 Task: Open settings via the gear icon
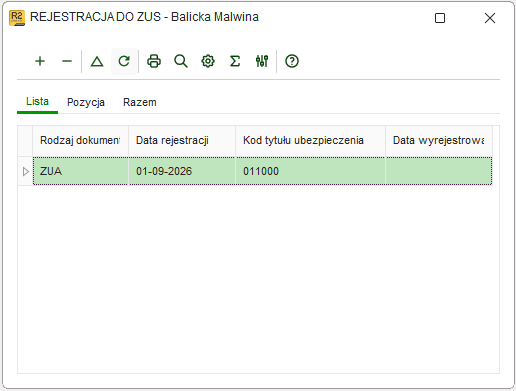click(208, 61)
